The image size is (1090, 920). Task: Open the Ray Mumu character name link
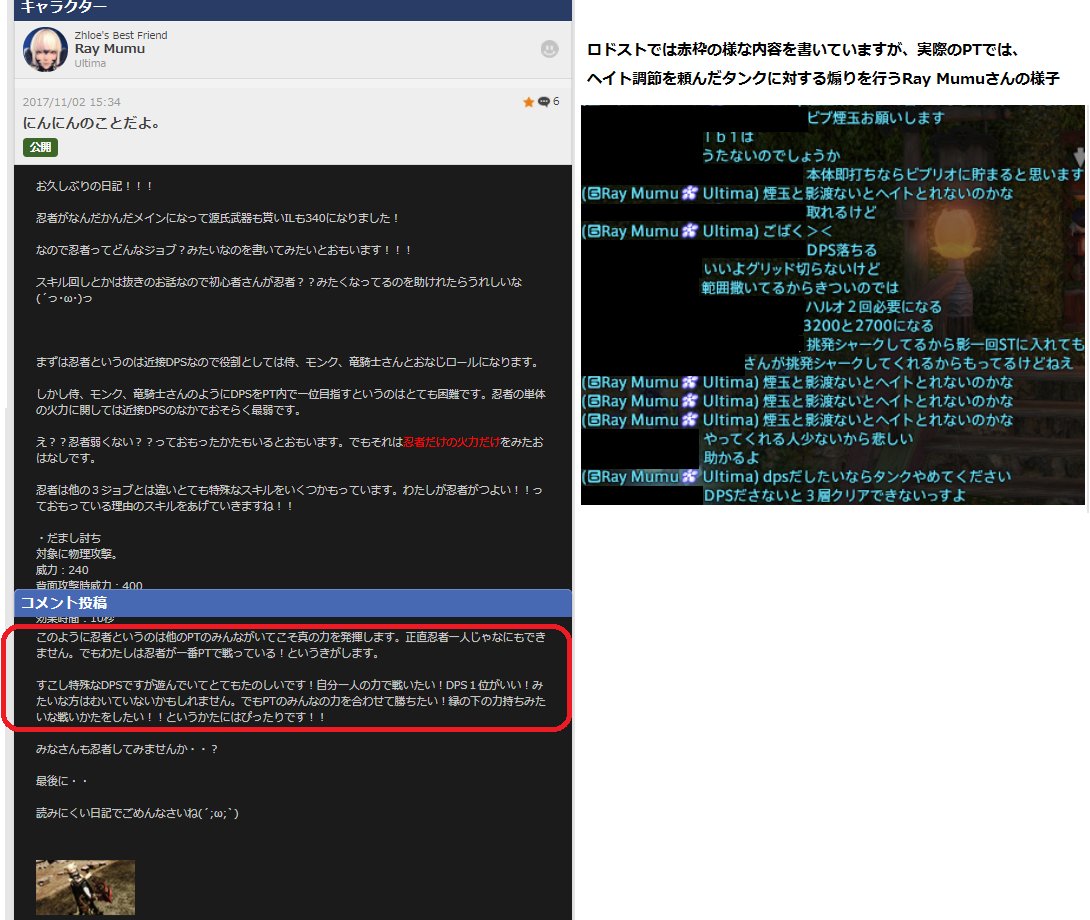pyautogui.click(x=110, y=49)
